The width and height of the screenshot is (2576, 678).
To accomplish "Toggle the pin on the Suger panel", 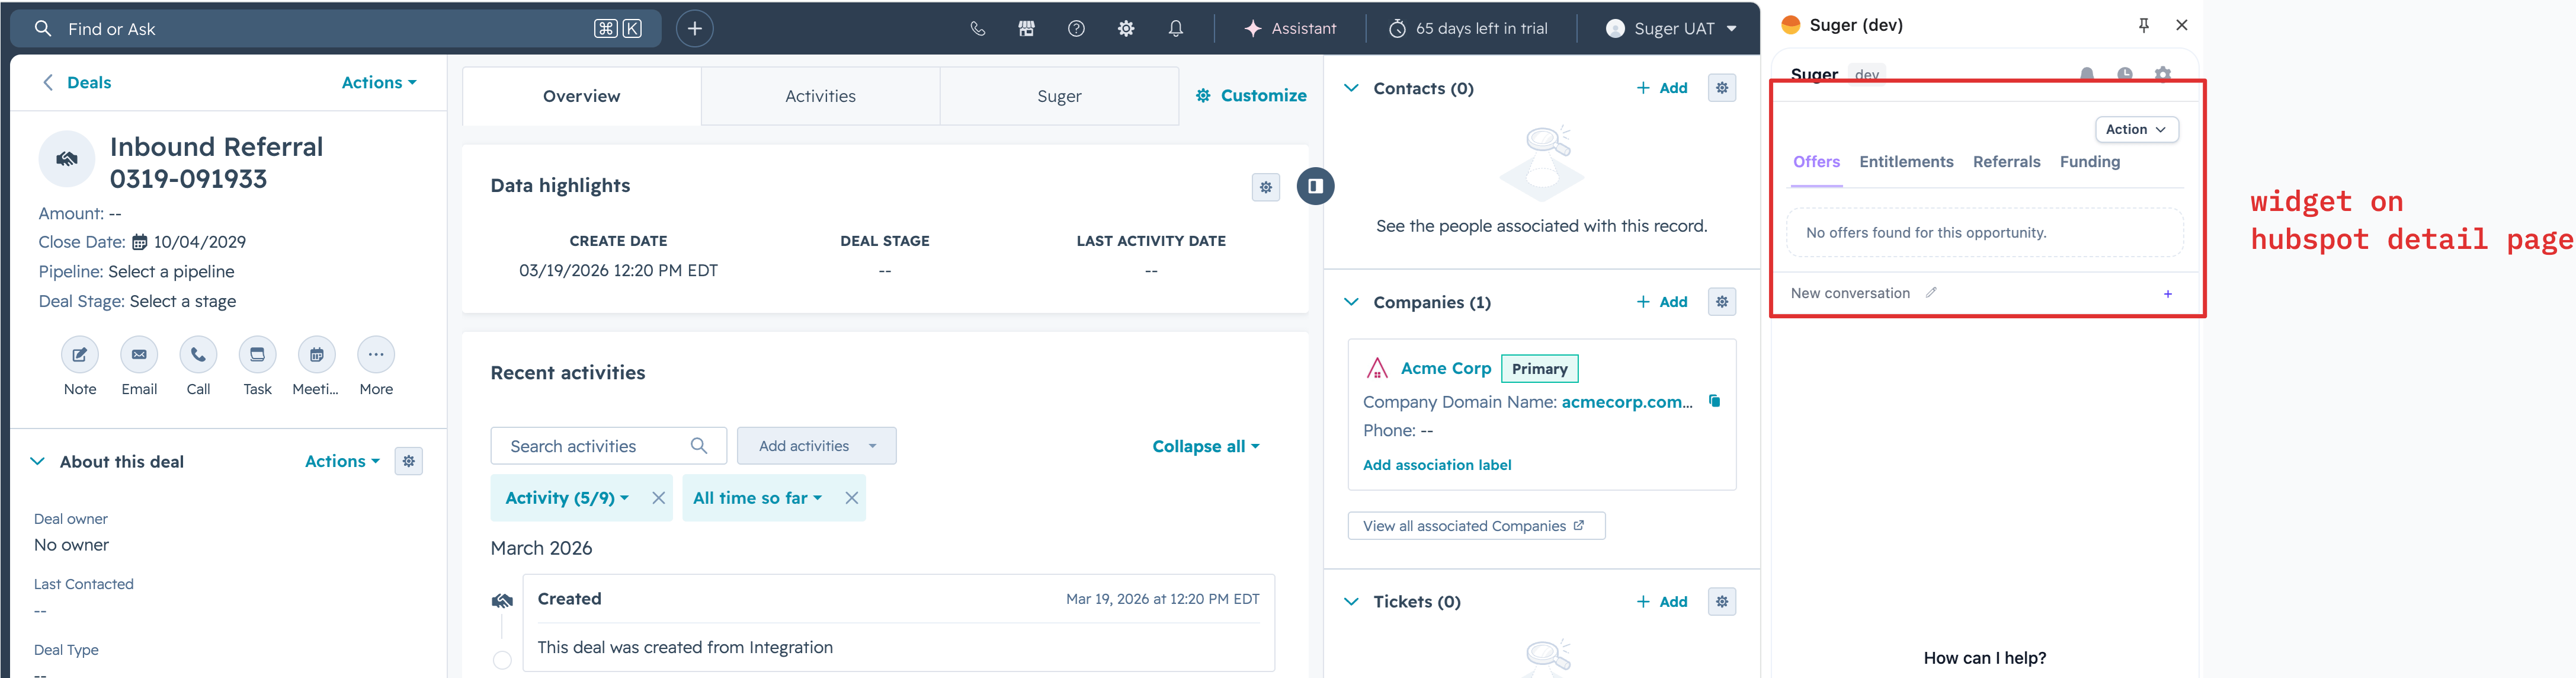I will [x=2144, y=25].
